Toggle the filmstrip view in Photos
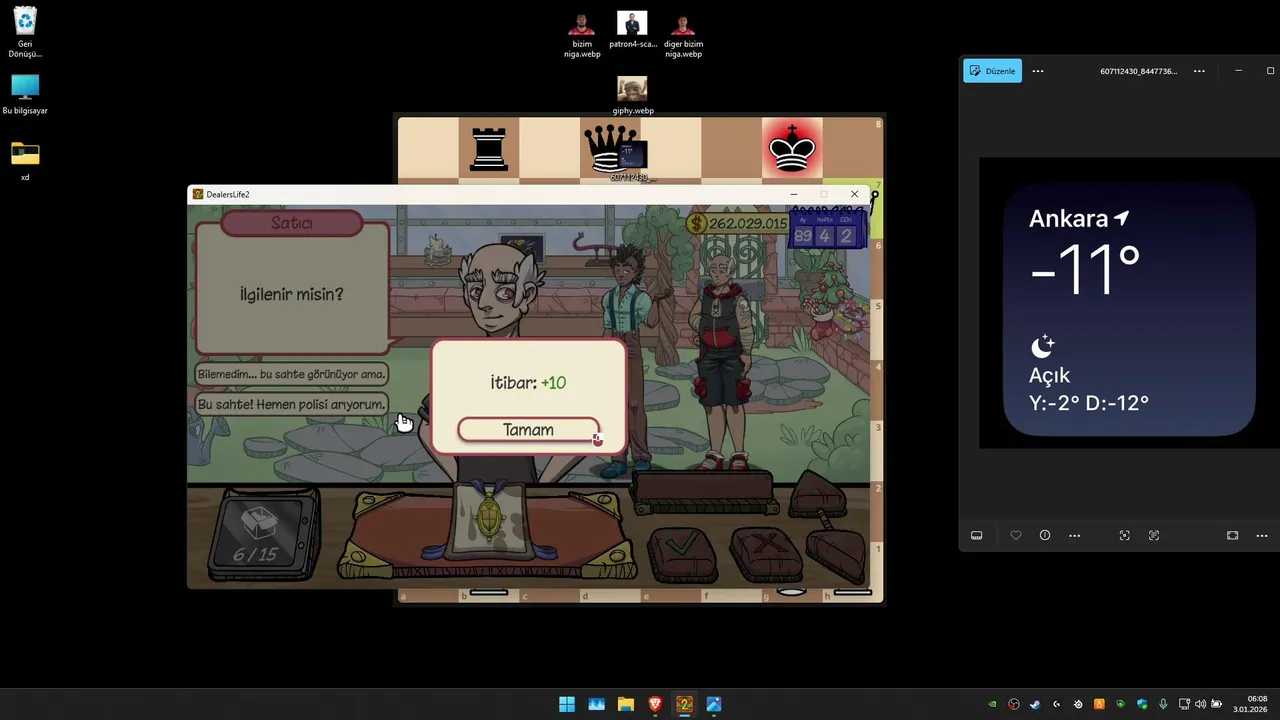The width and height of the screenshot is (1280, 720). point(977,536)
